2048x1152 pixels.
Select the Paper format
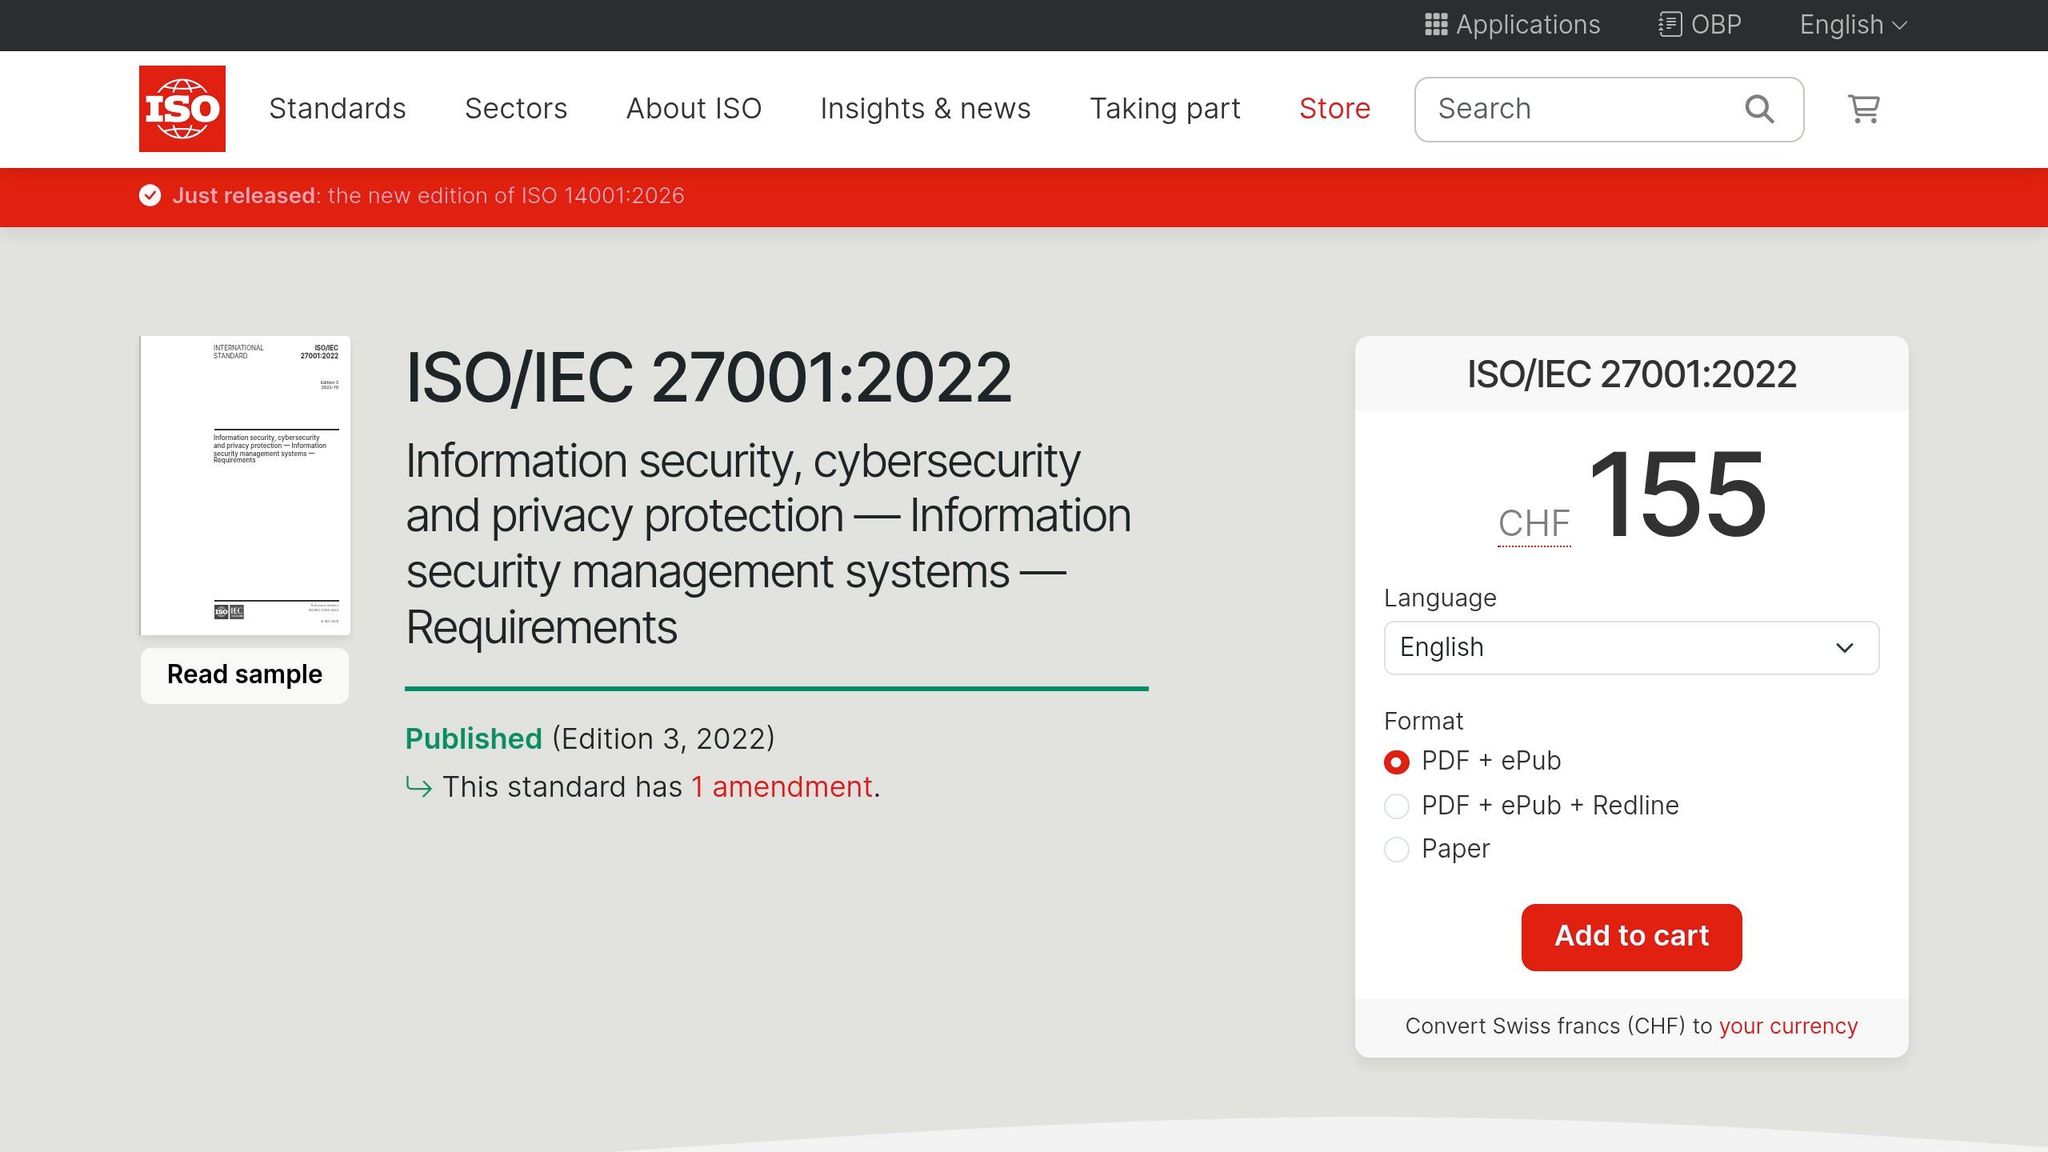(x=1396, y=849)
